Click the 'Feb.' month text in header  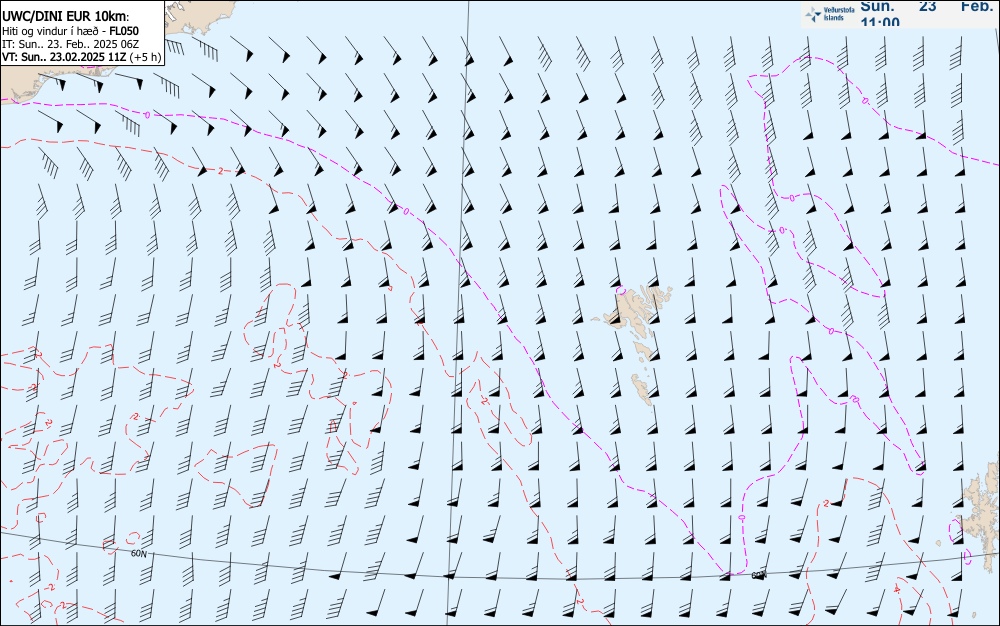[978, 6]
